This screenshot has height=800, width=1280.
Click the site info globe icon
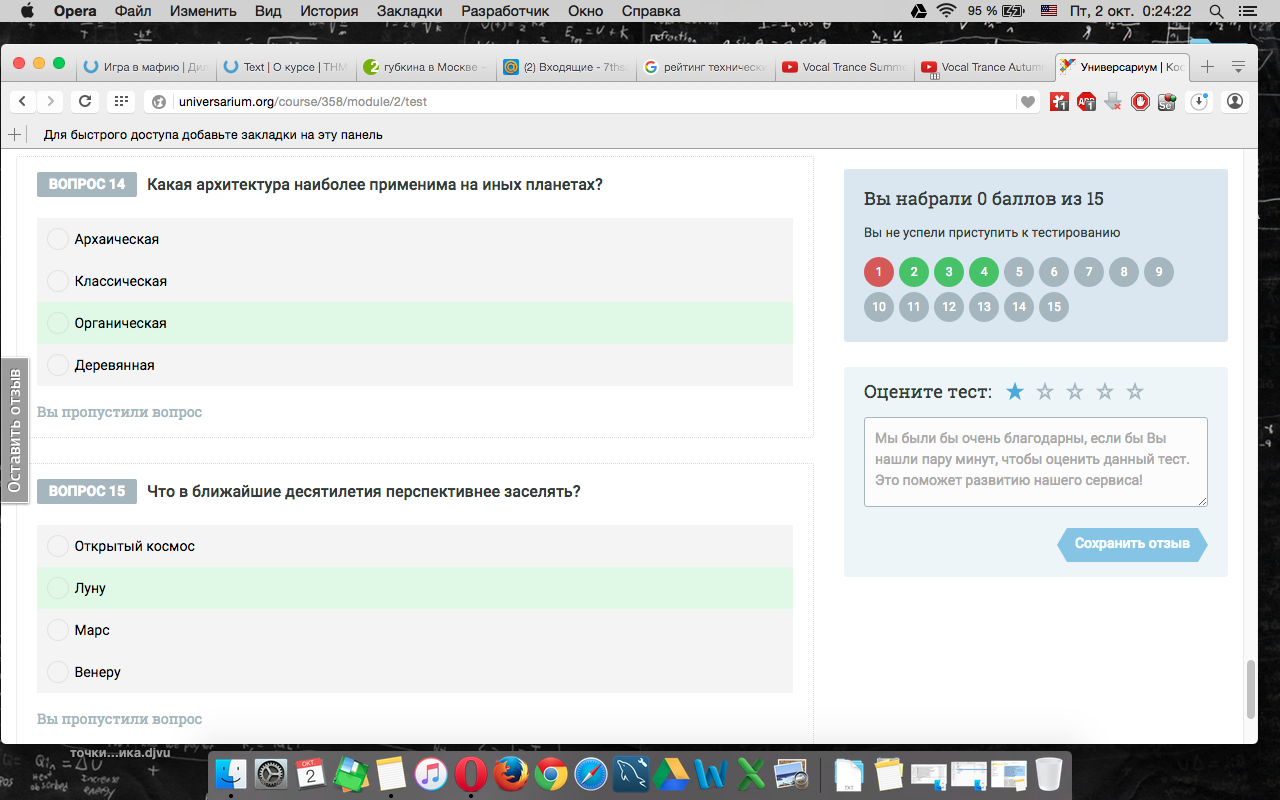159,102
